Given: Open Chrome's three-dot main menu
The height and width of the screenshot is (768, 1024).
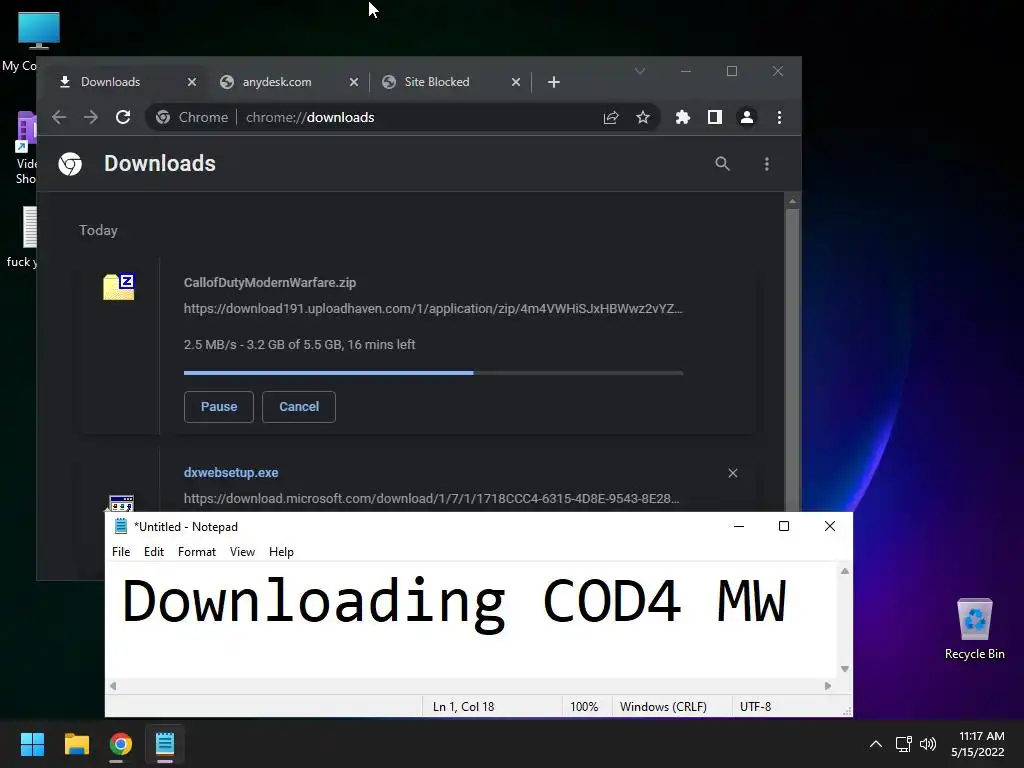Looking at the screenshot, I should [779, 117].
